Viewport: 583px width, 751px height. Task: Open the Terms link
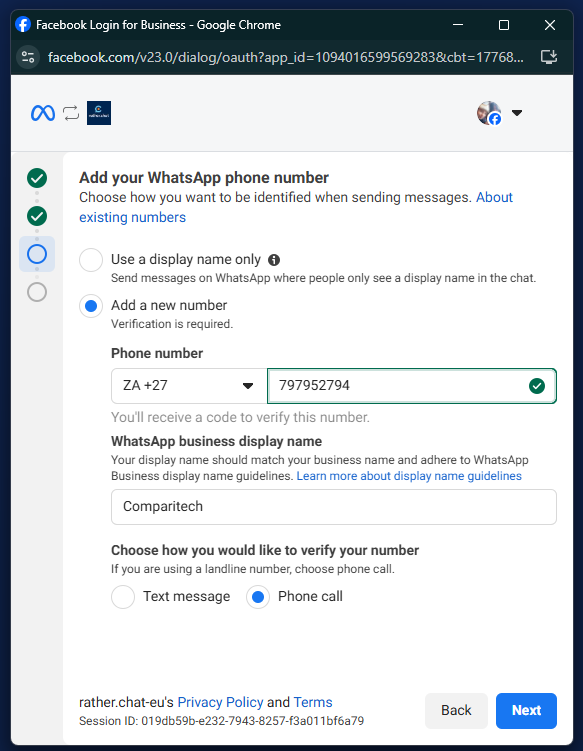point(313,702)
